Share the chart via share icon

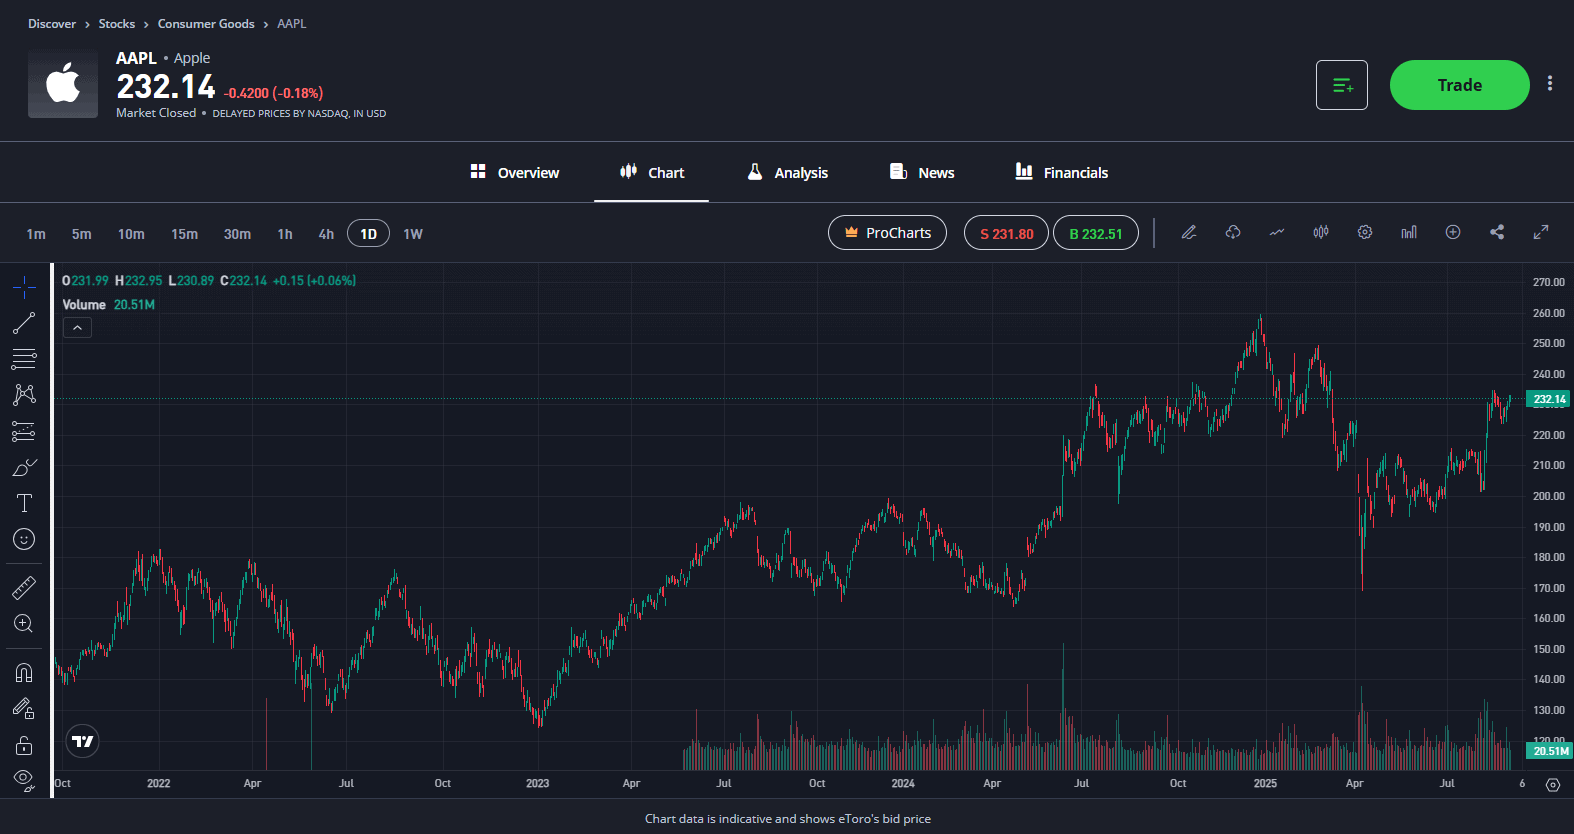coord(1497,232)
